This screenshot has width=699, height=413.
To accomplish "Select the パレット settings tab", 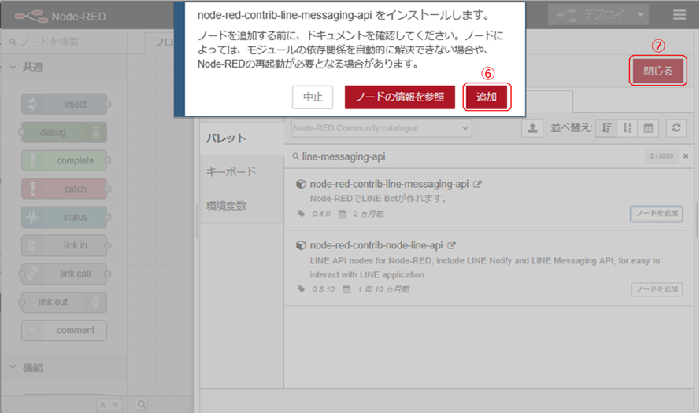I will point(226,137).
